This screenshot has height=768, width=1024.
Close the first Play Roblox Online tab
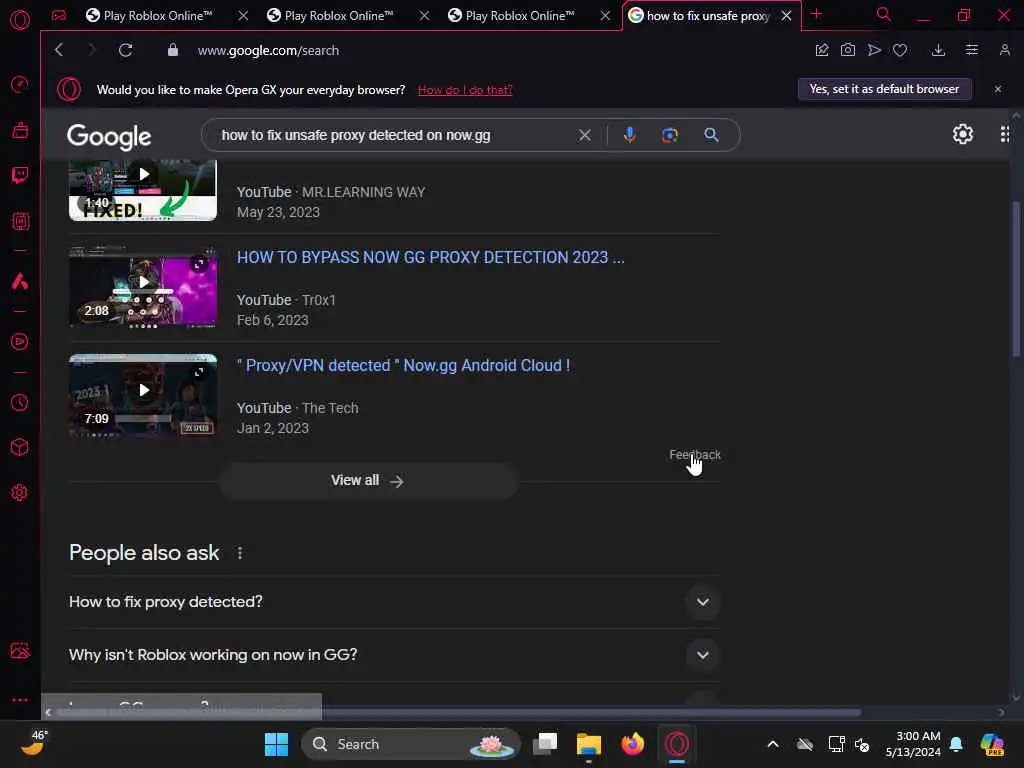[243, 16]
